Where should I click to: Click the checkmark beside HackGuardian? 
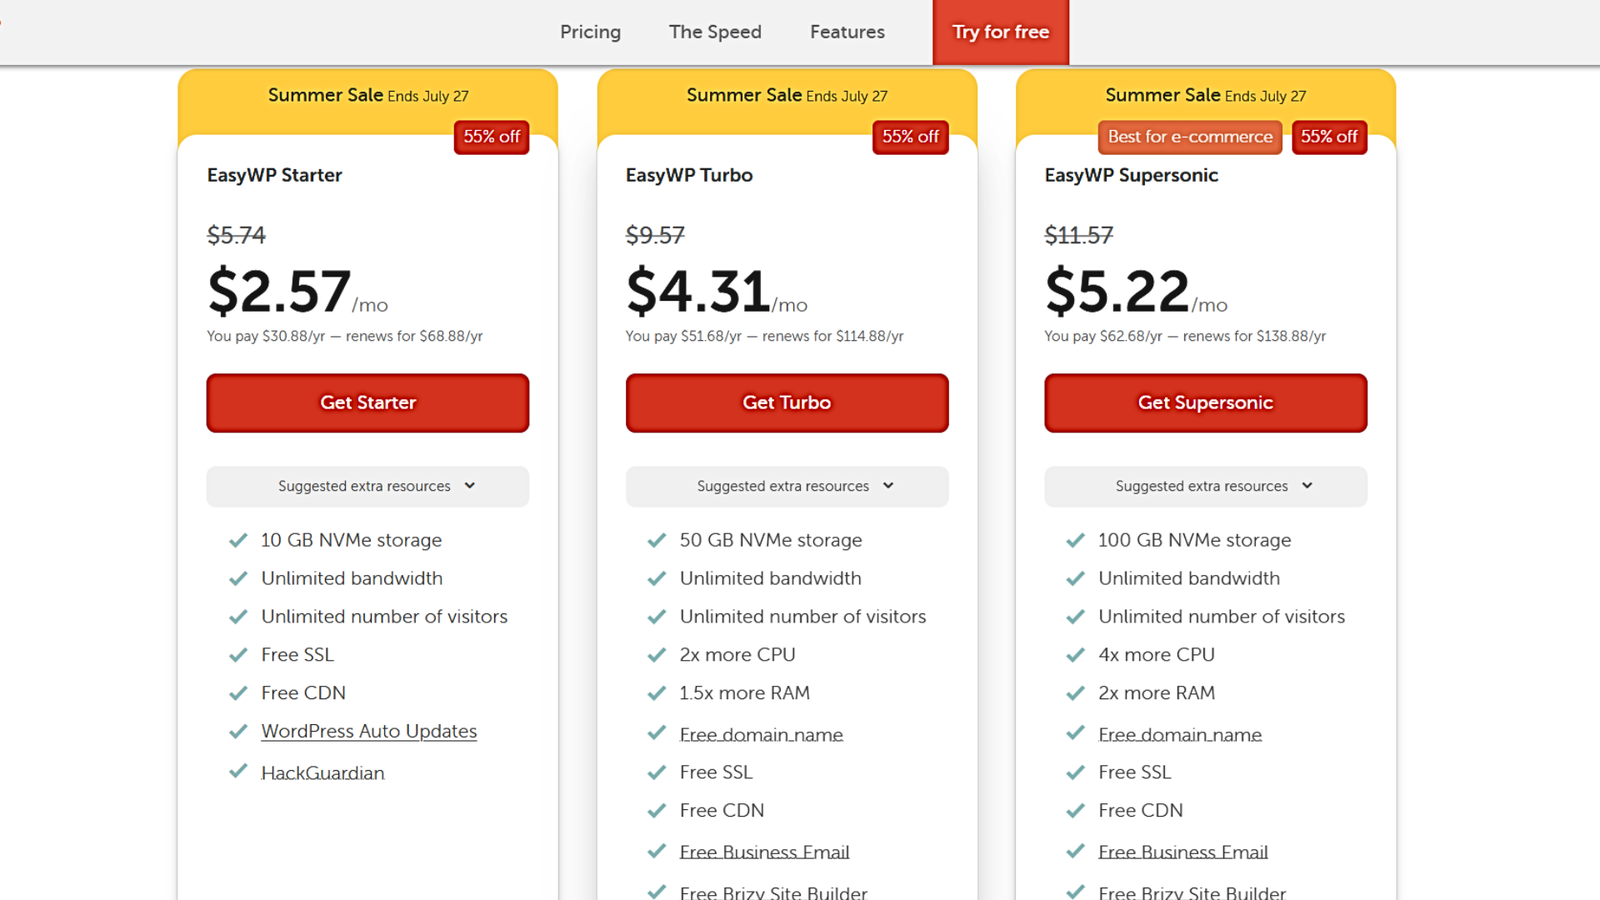coord(238,771)
